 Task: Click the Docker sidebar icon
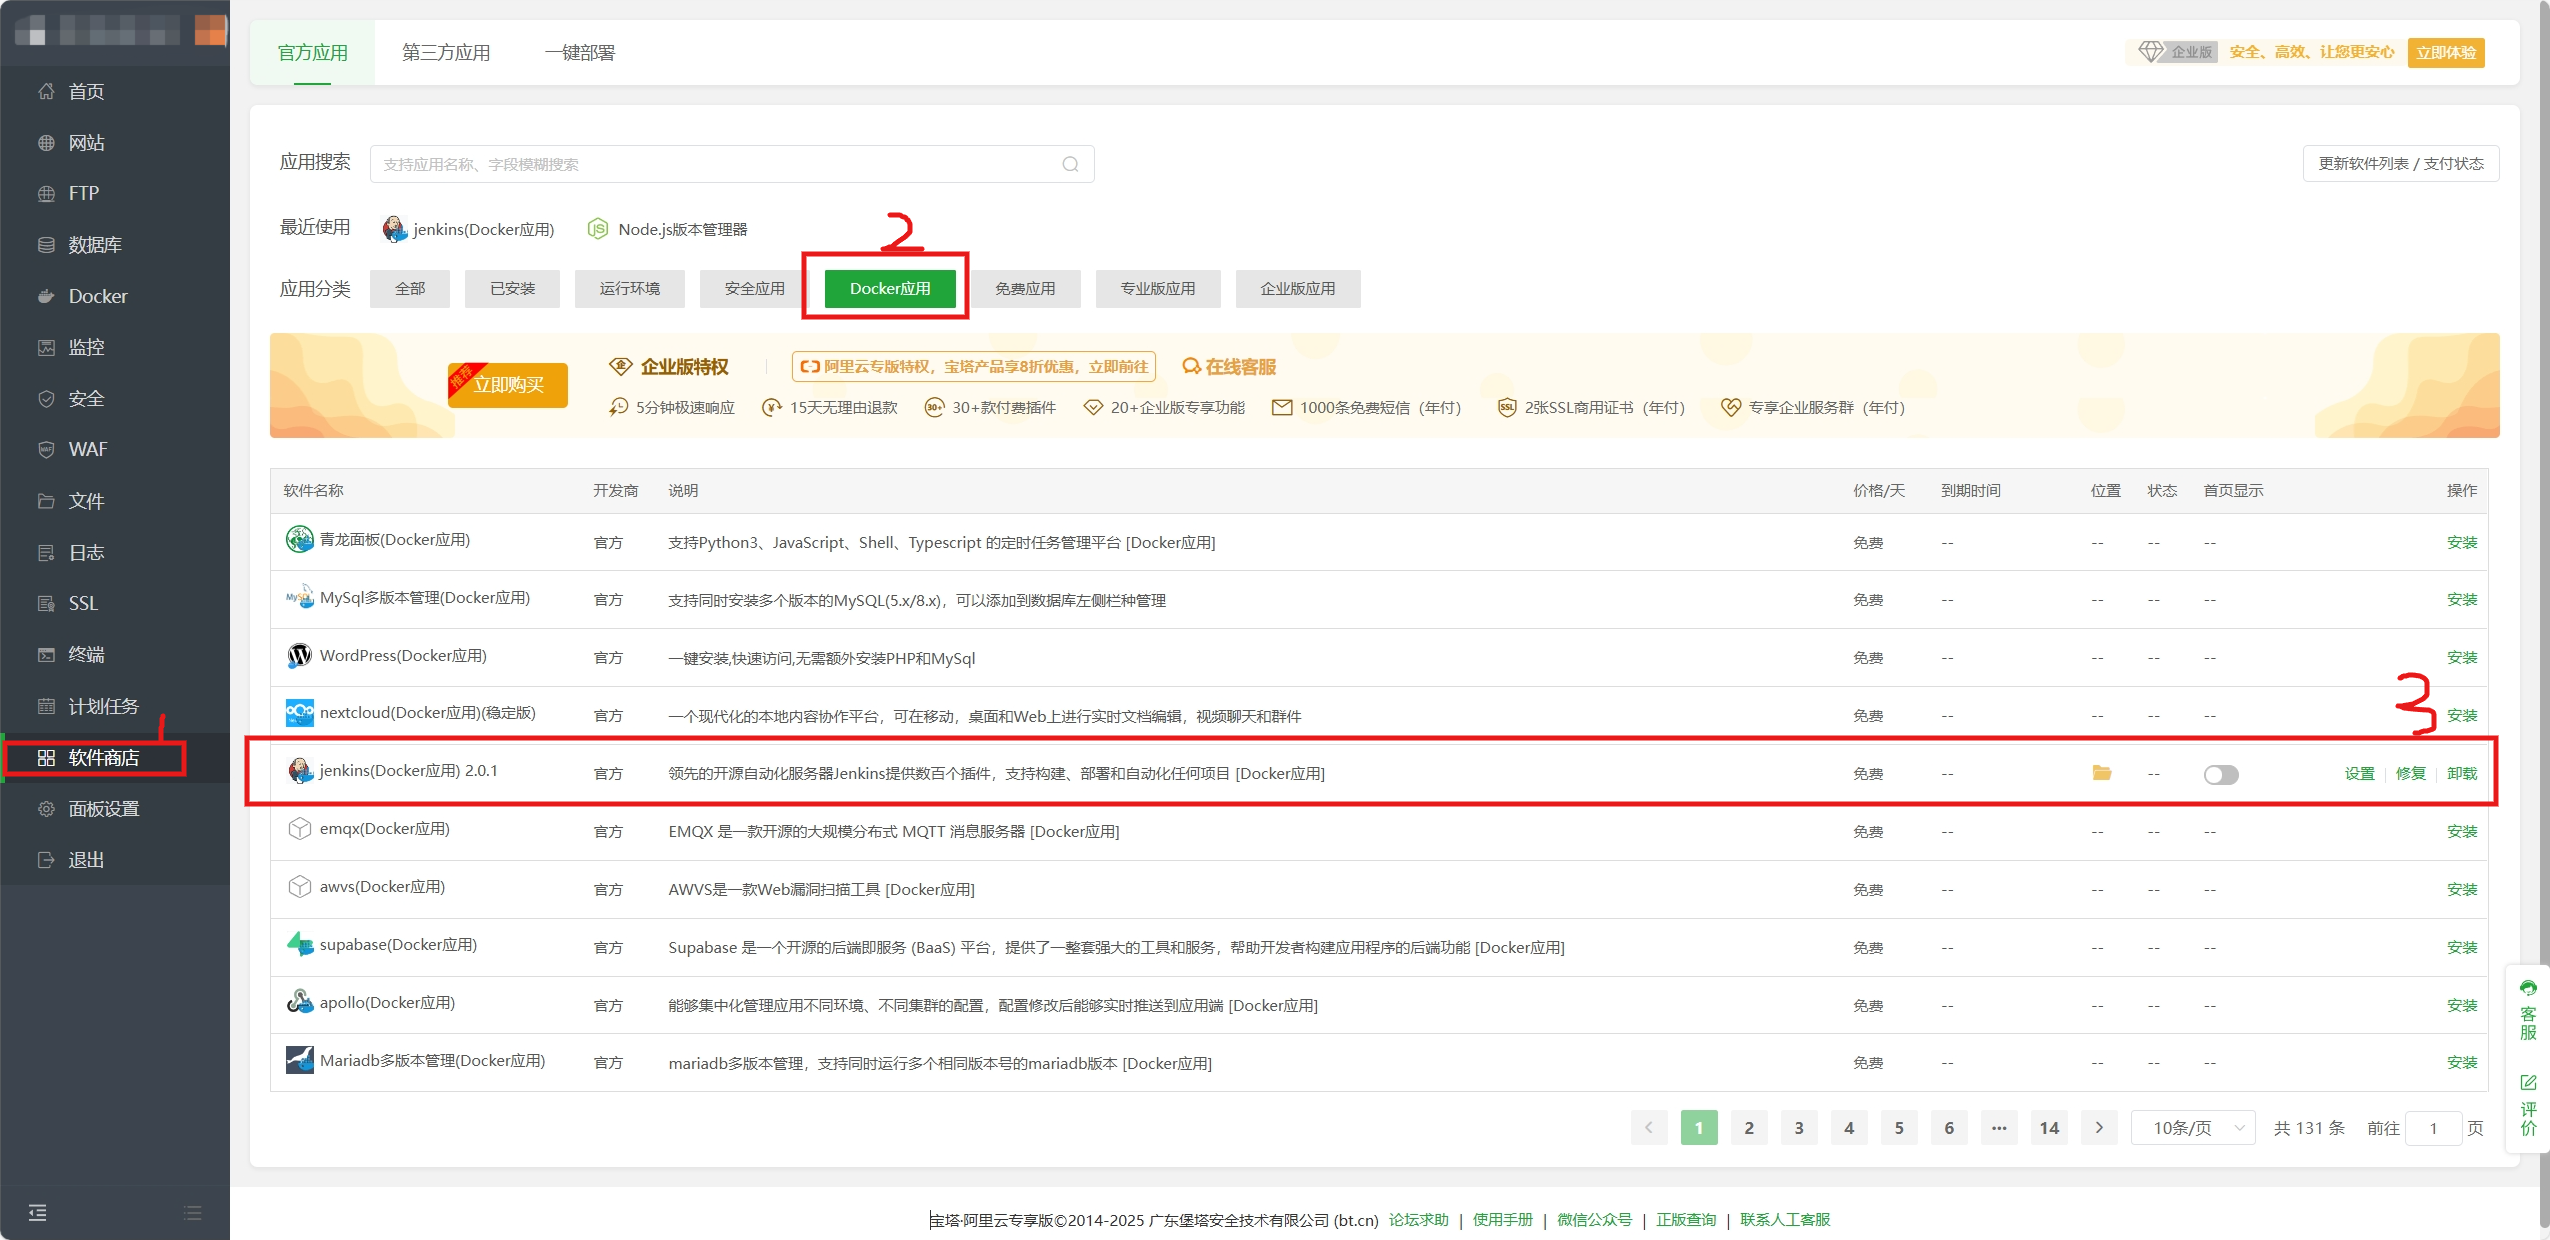pos(46,296)
